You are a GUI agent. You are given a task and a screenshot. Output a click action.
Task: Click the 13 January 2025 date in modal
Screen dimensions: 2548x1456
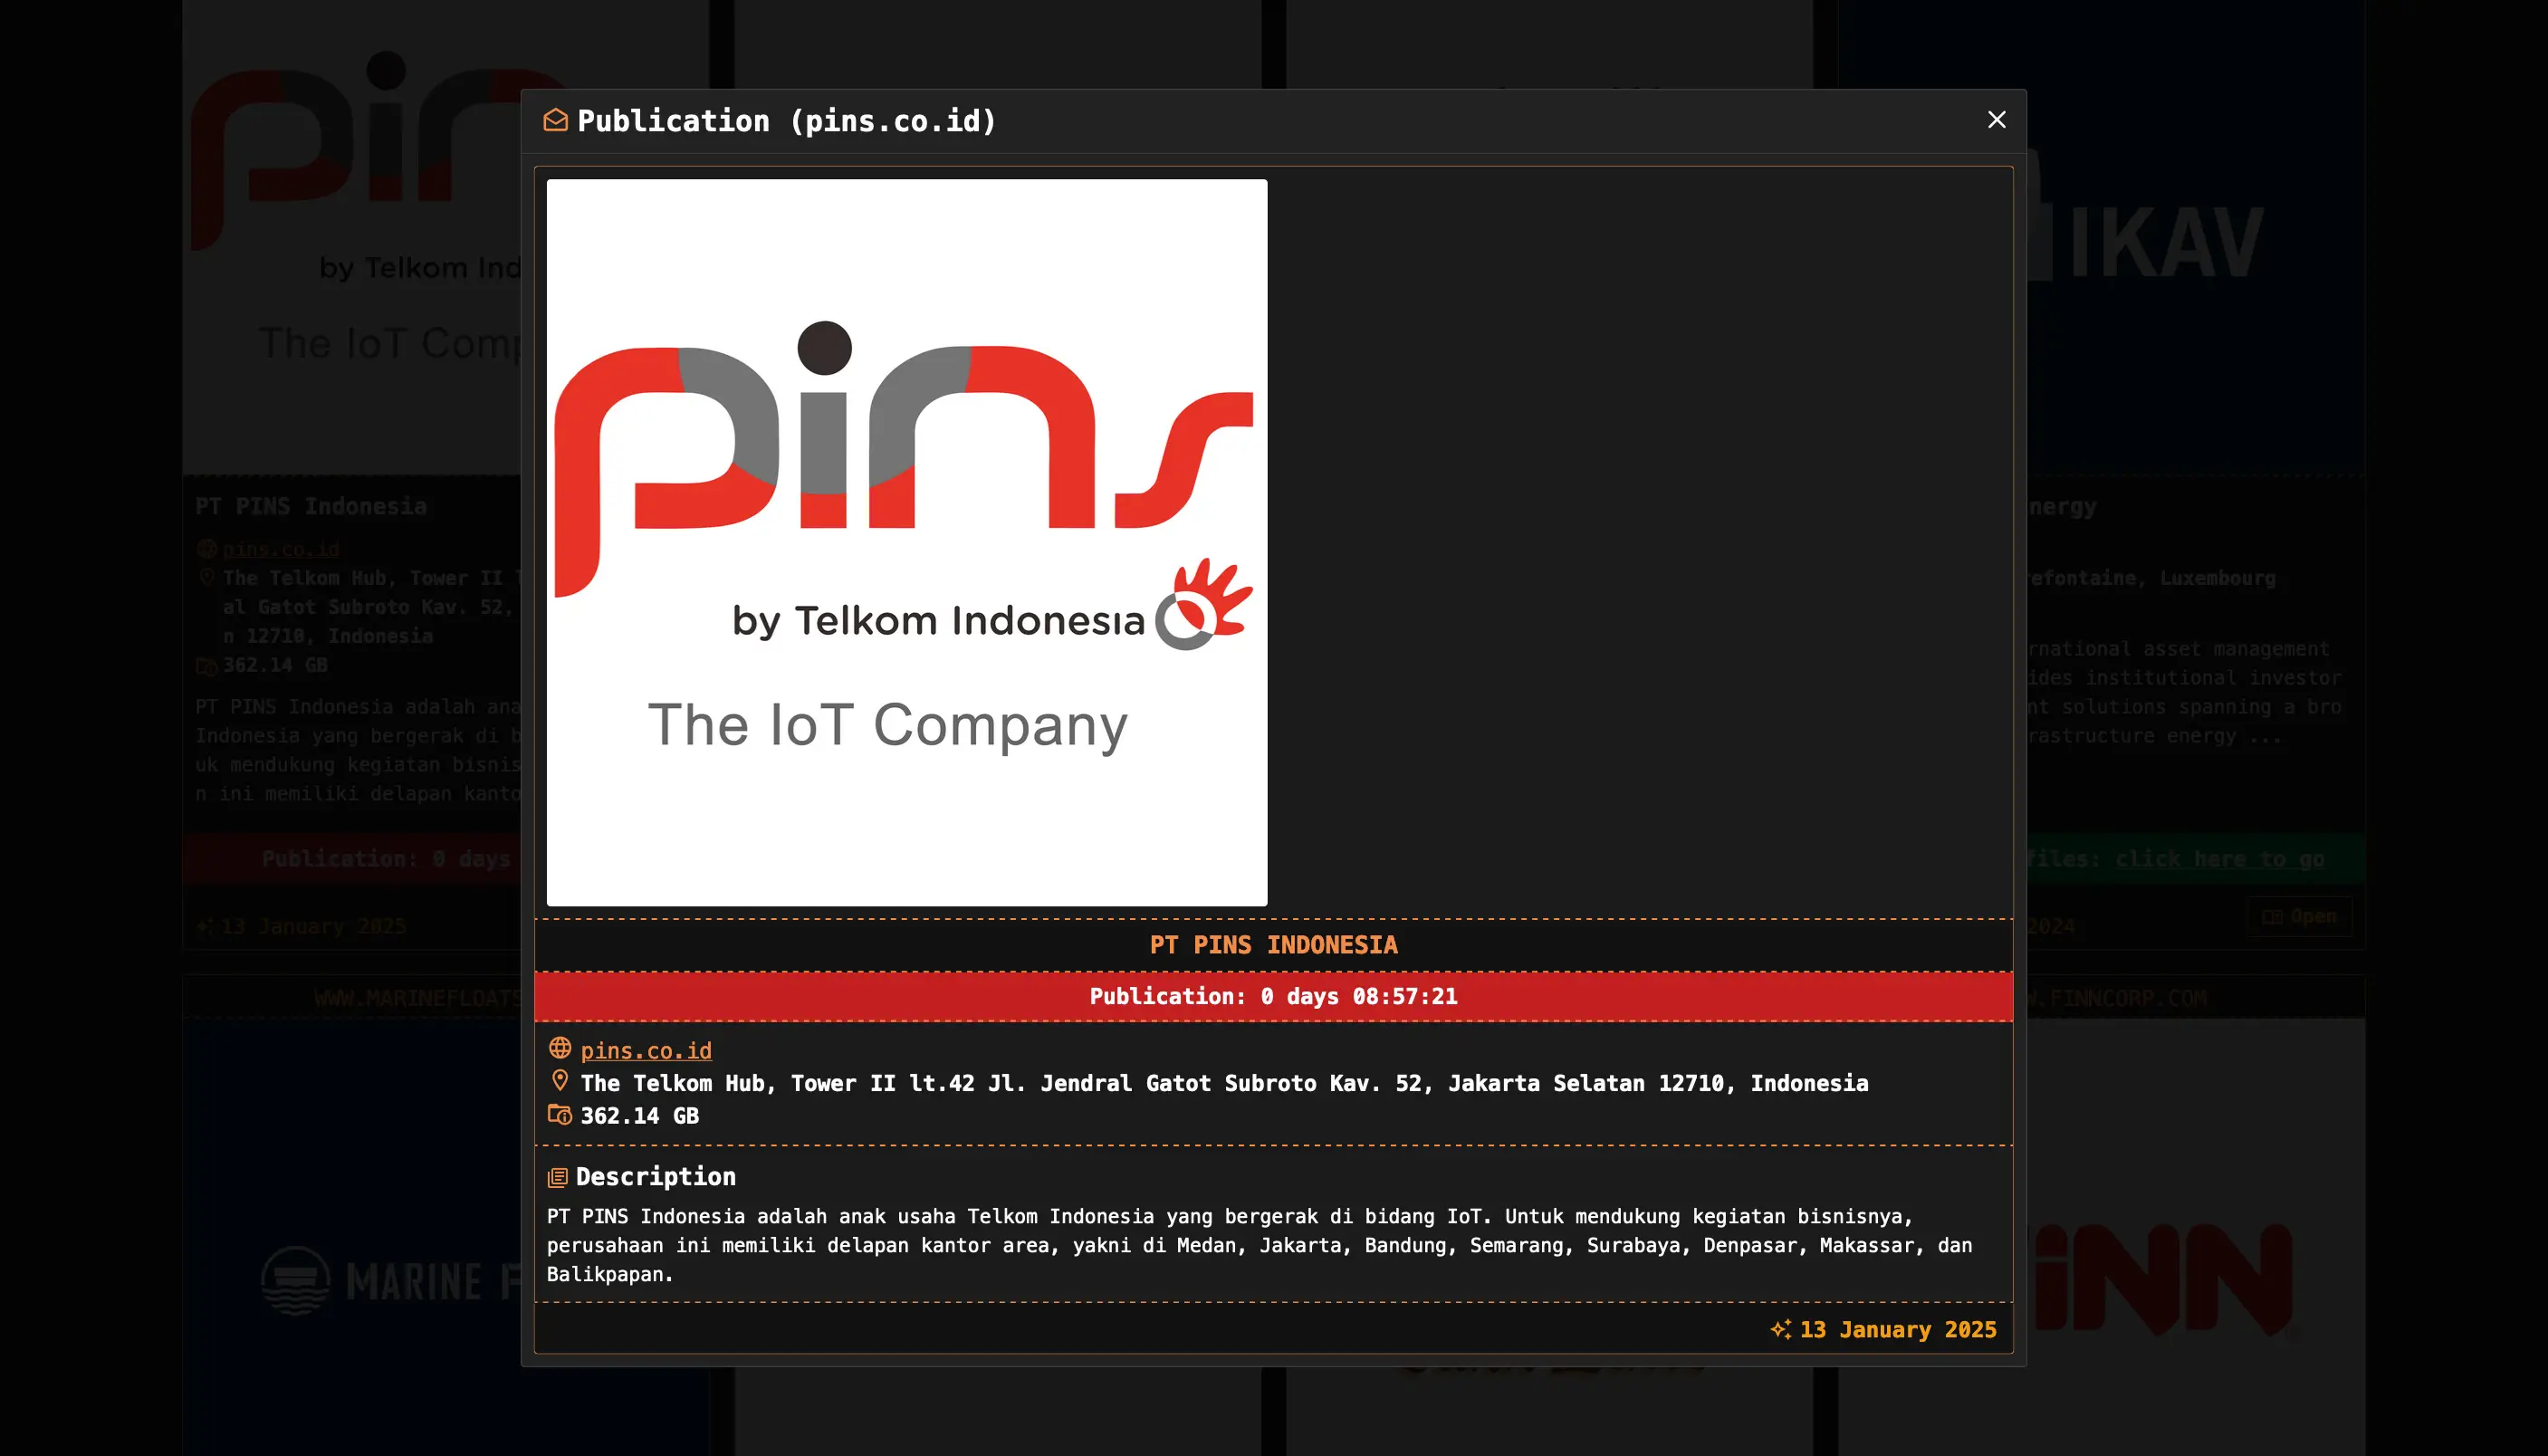point(1897,1329)
